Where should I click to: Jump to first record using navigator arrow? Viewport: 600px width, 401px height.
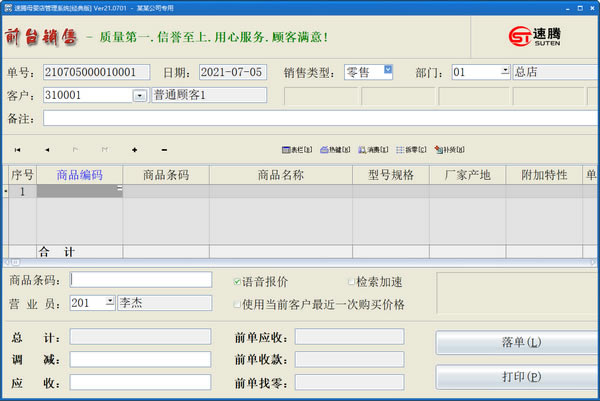(17, 150)
